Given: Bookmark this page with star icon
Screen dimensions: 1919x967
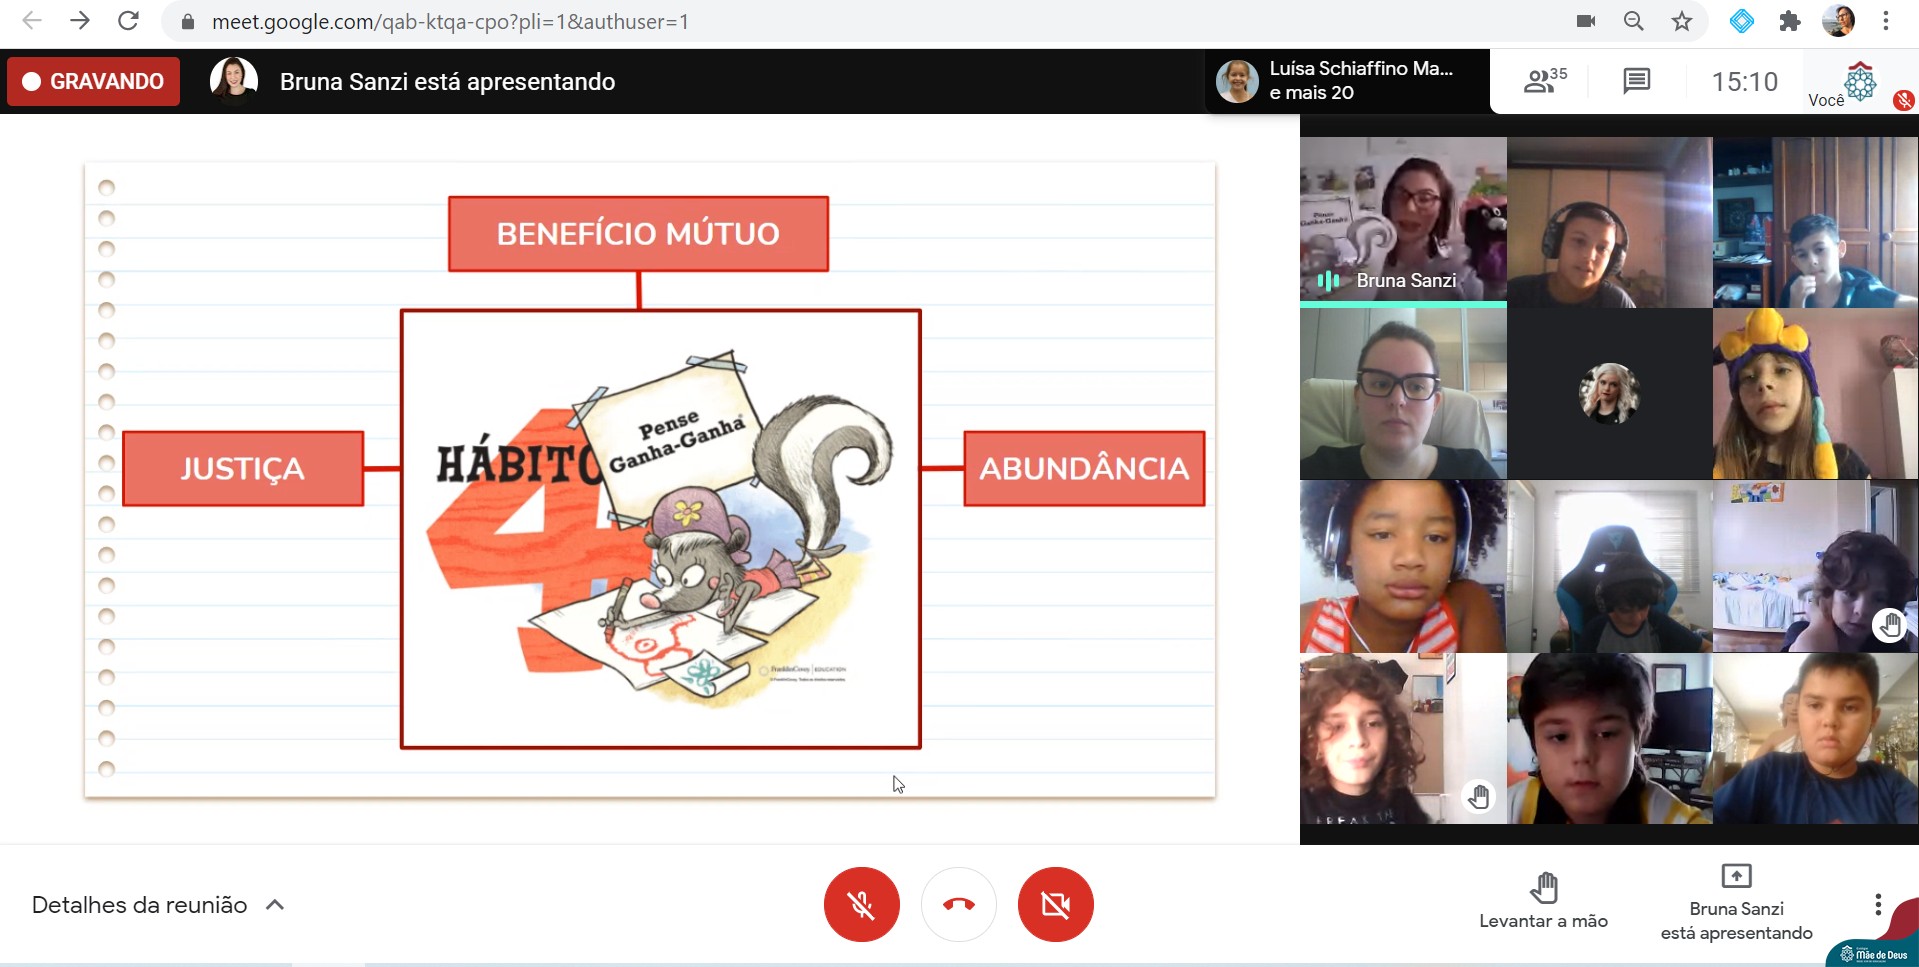Looking at the screenshot, I should click(1682, 21).
